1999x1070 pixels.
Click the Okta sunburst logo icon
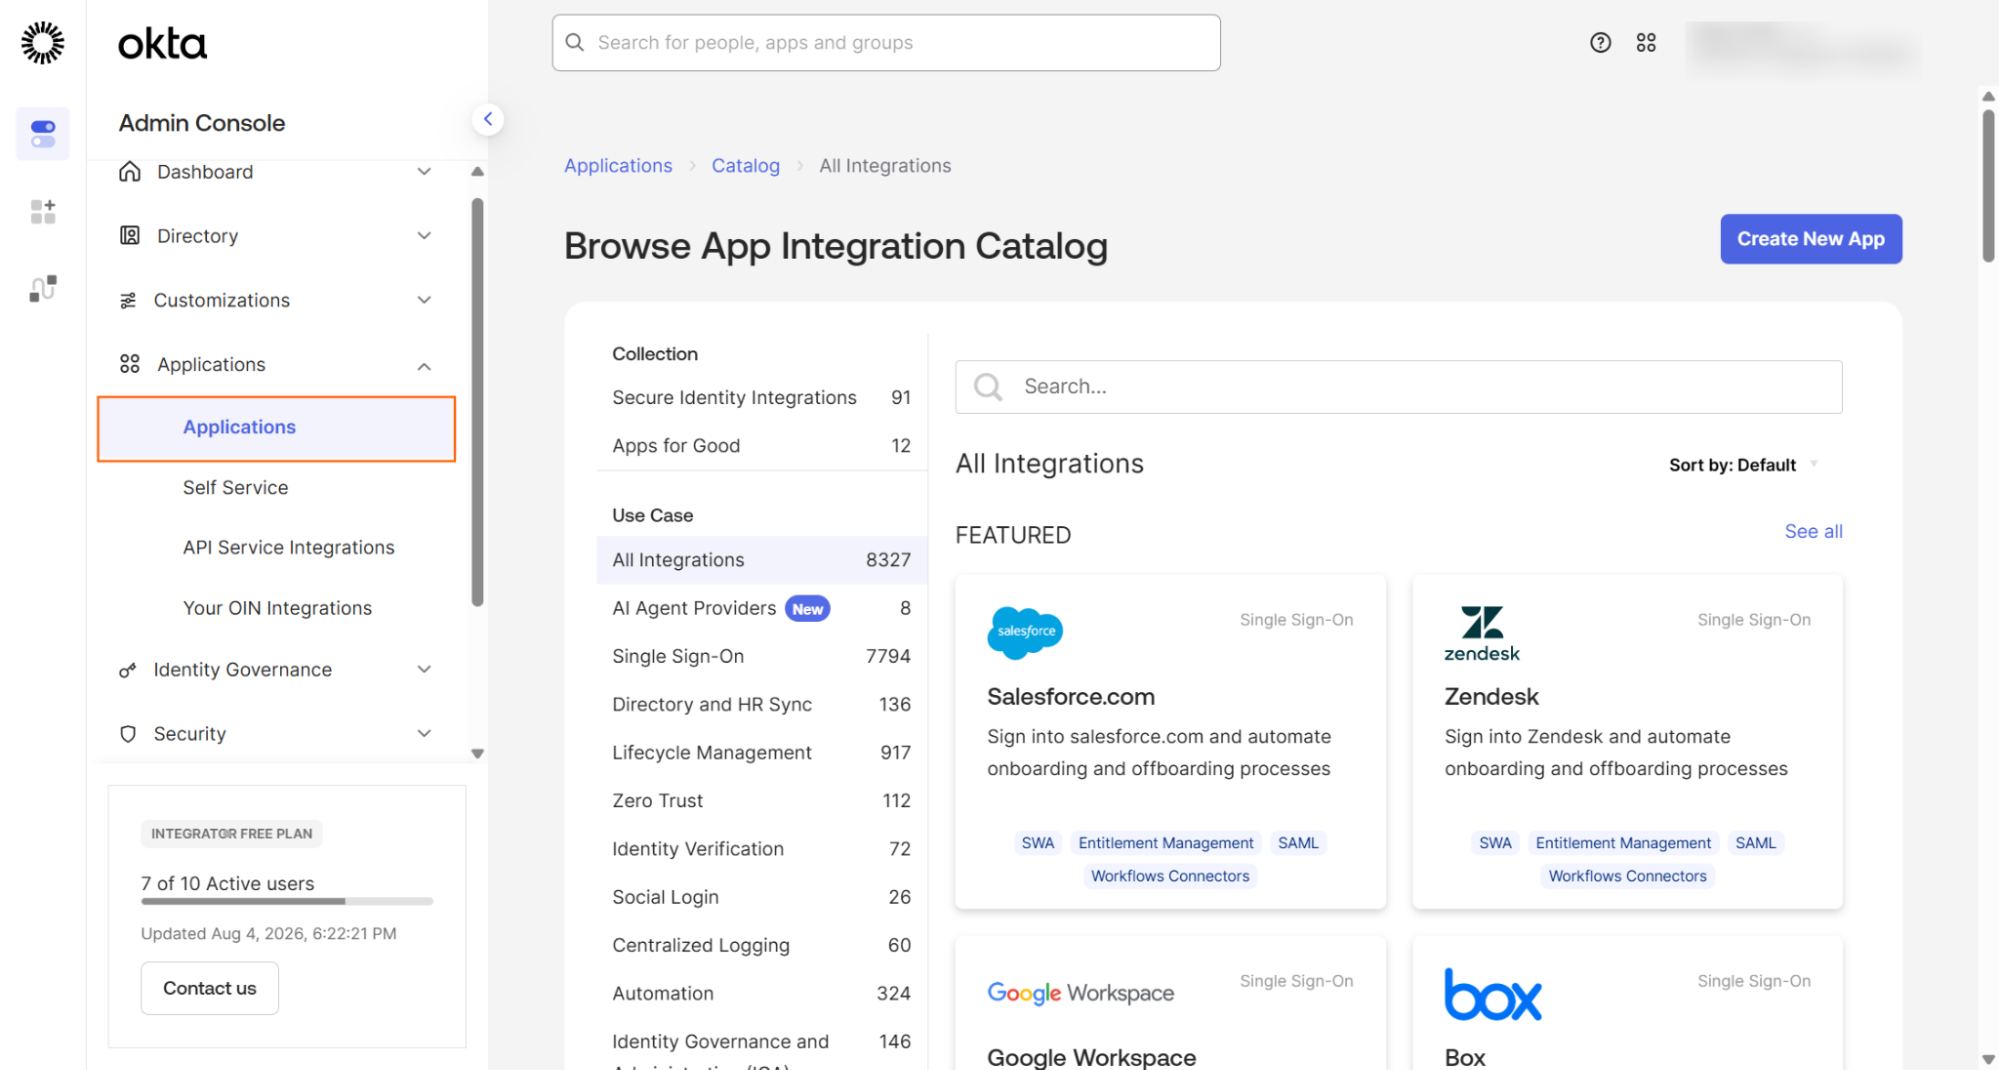(42, 43)
